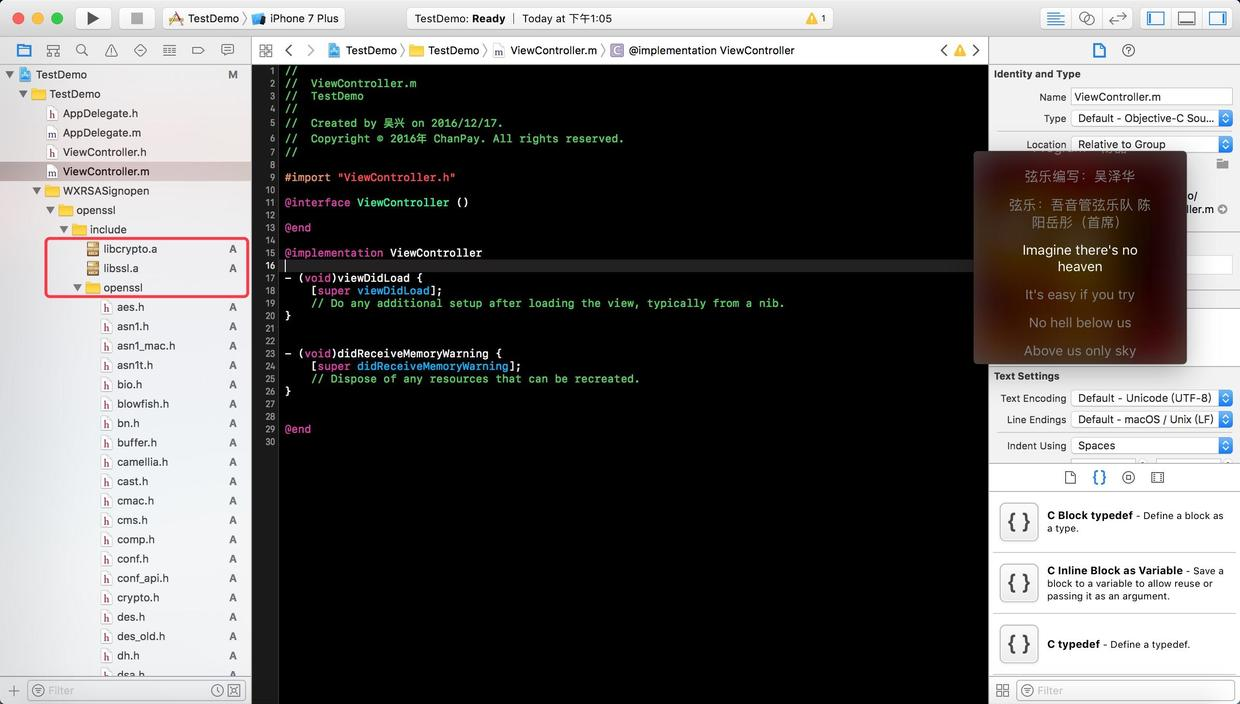Show the Code Snippet library
The width and height of the screenshot is (1240, 704).
1099,478
